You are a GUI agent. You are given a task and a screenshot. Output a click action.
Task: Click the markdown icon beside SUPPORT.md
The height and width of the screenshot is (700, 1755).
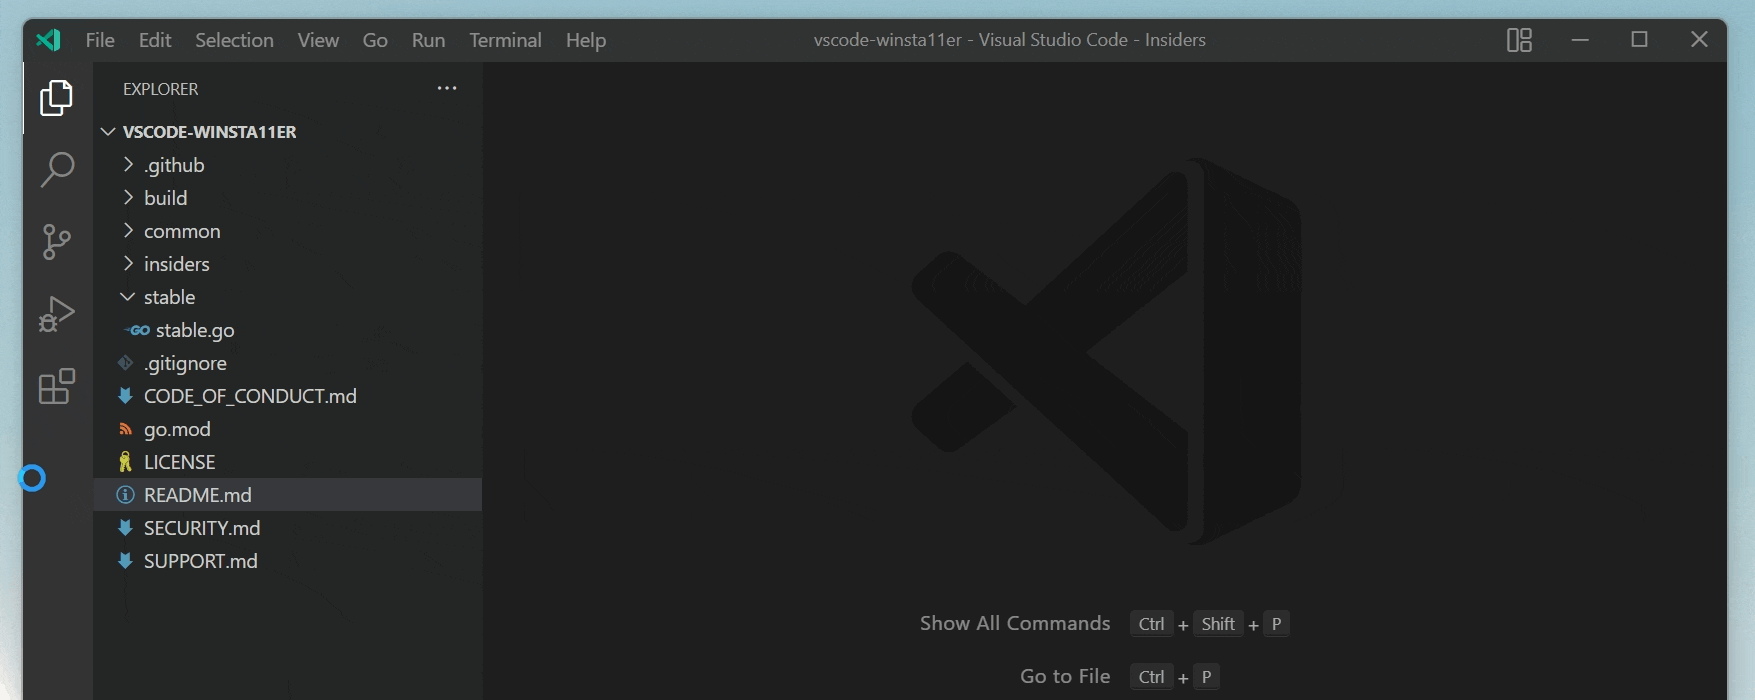pyautogui.click(x=125, y=561)
